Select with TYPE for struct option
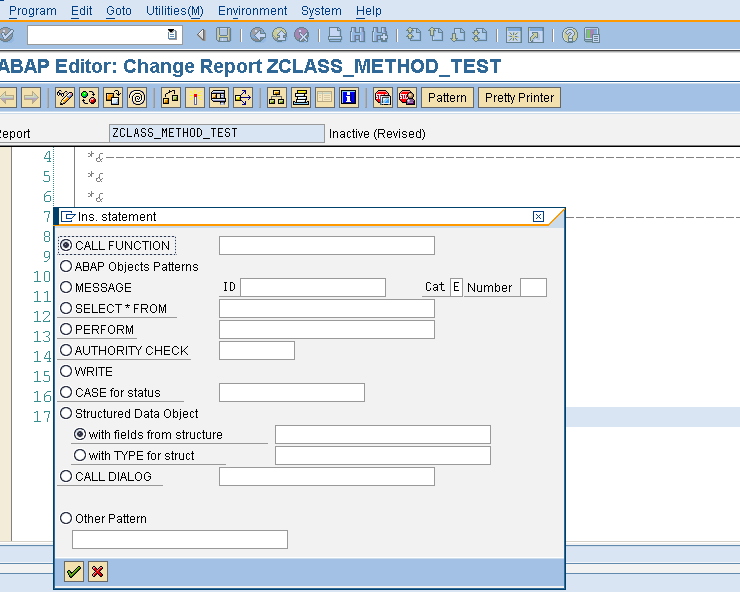 coord(80,455)
